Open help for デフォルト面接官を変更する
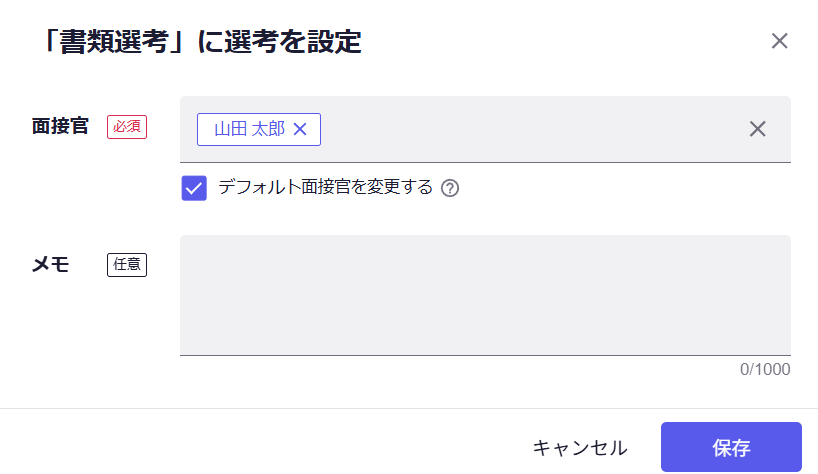Image resolution: width=818 pixels, height=474 pixels. [450, 188]
